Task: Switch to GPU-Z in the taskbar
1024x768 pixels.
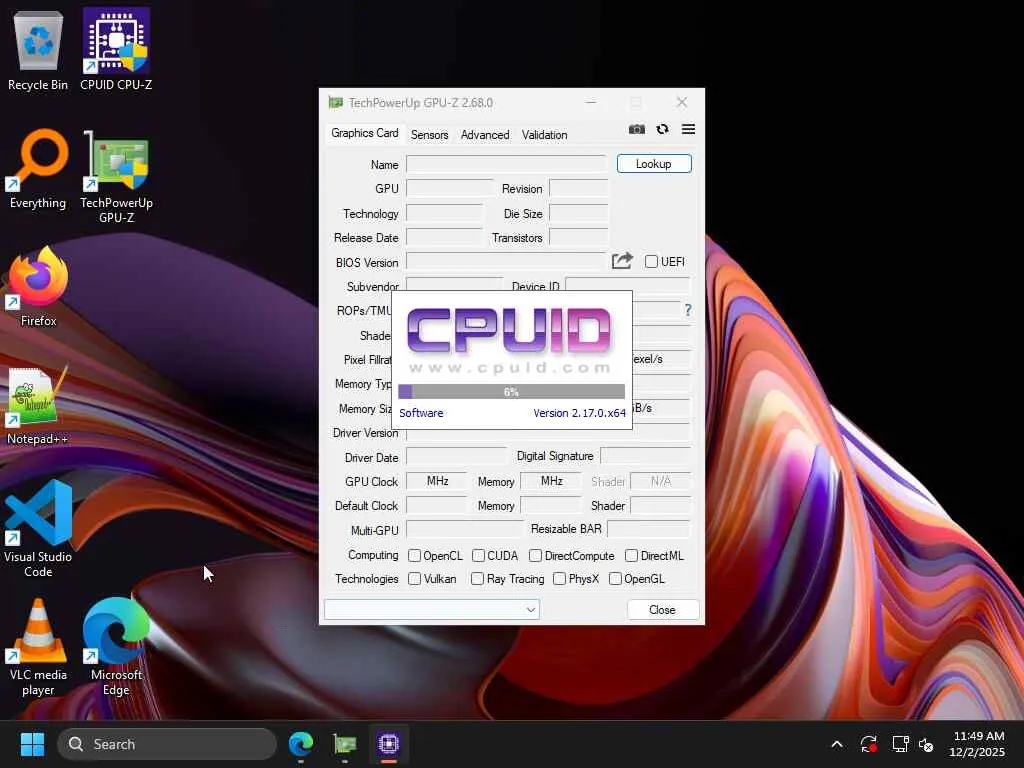Action: (x=345, y=744)
